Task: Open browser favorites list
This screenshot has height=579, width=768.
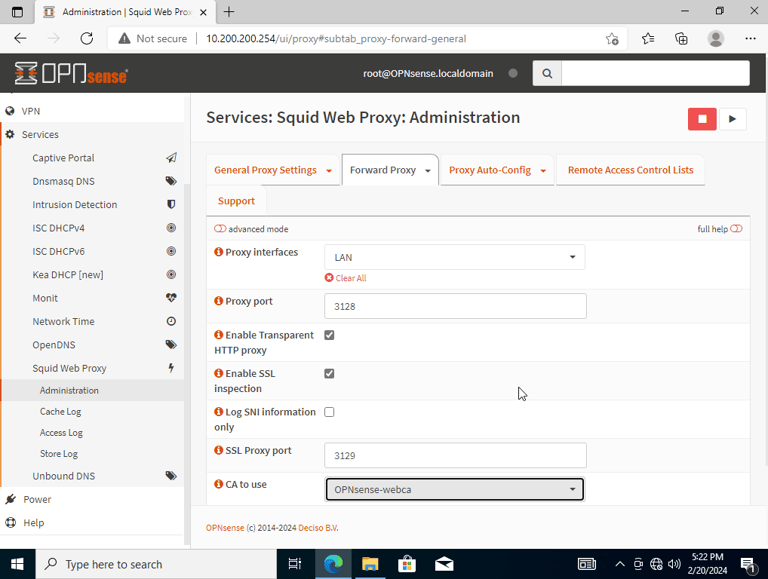Action: point(648,38)
